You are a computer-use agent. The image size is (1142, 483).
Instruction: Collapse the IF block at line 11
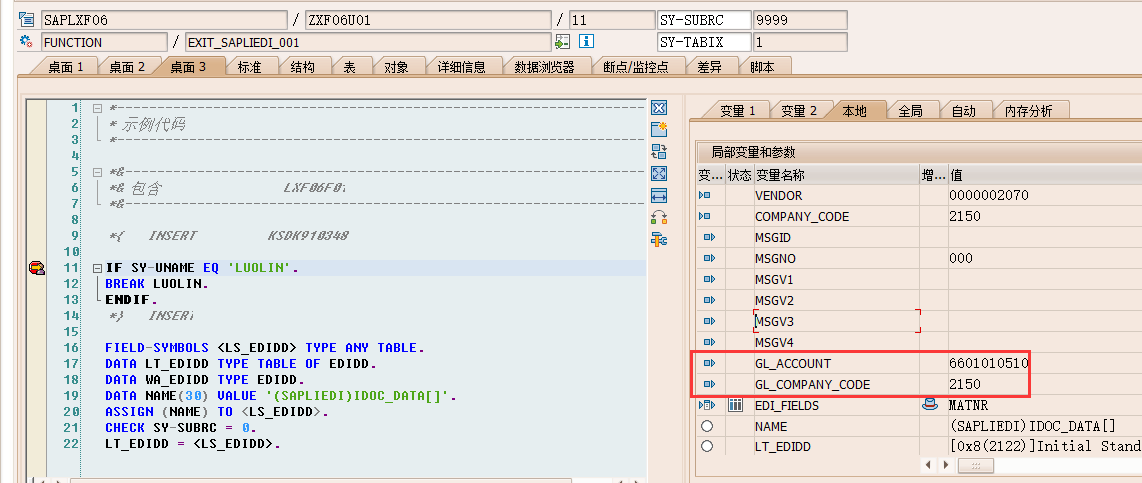(97, 268)
